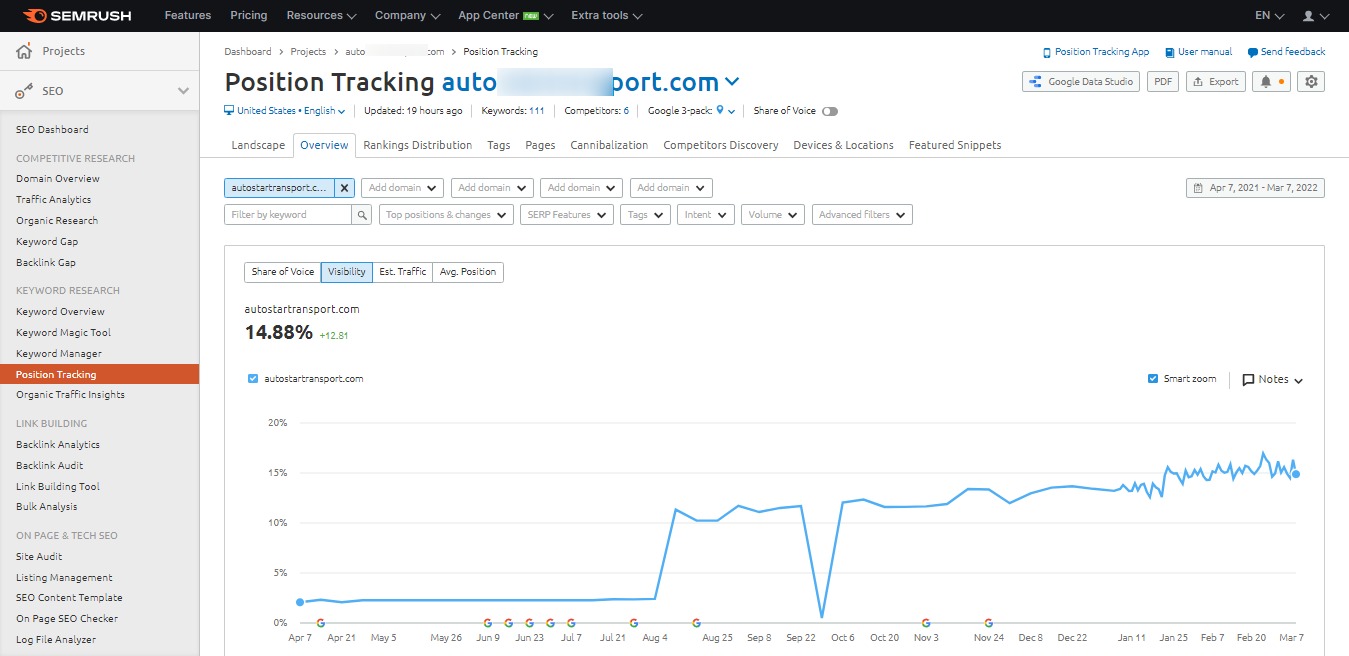Switch to the Pages tab
The width and height of the screenshot is (1349, 656).
tap(540, 145)
